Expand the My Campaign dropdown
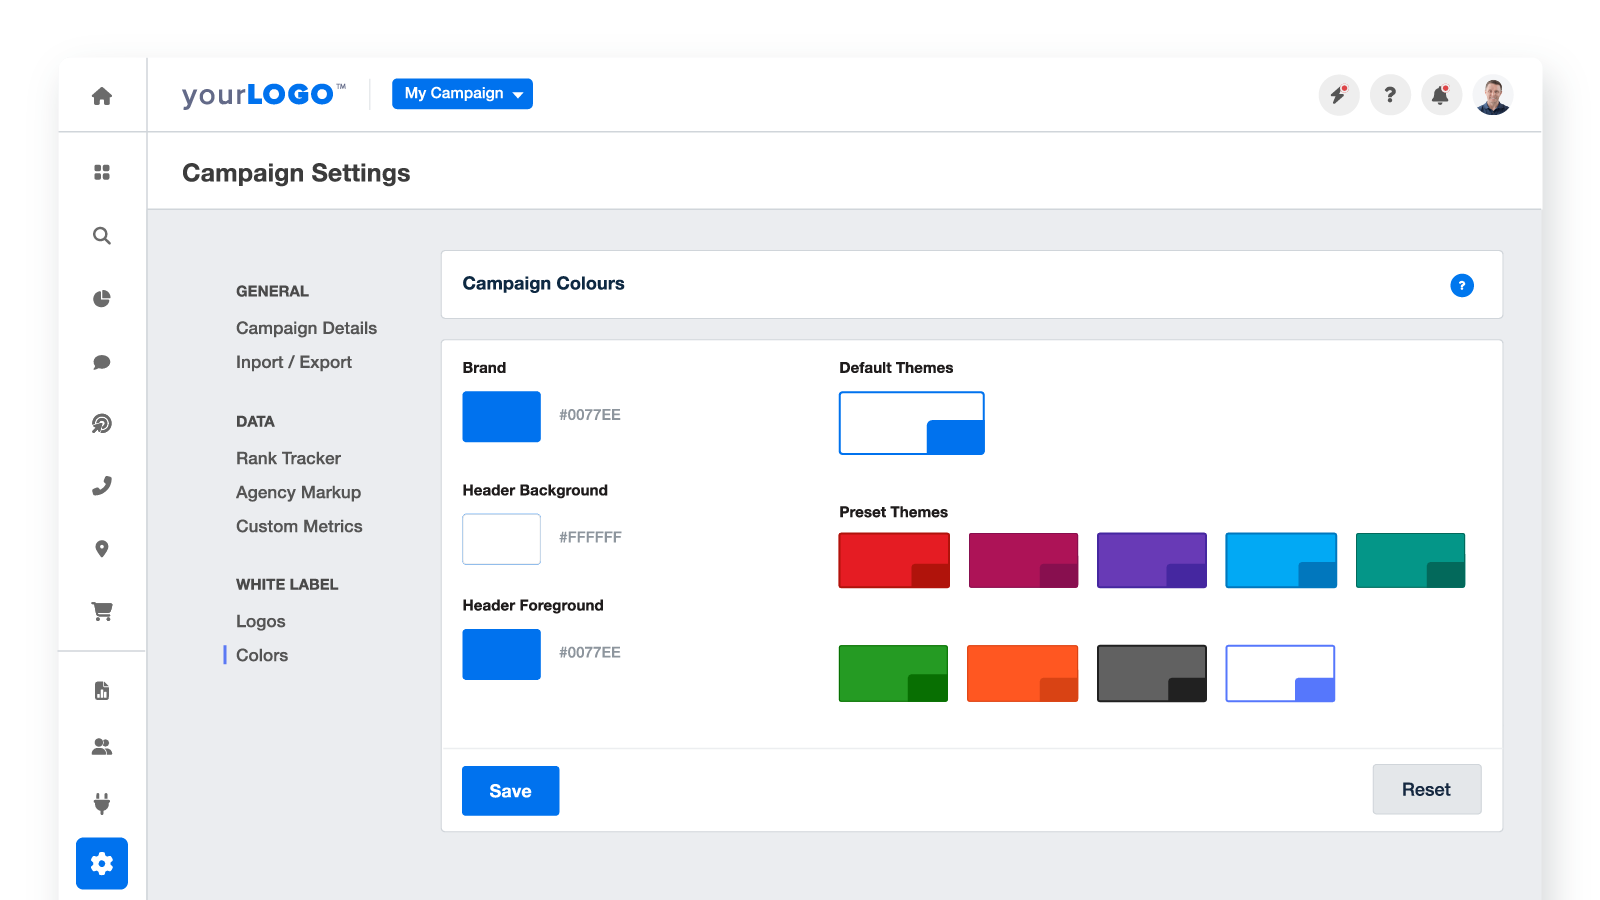Image resolution: width=1600 pixels, height=900 pixels. (462, 94)
